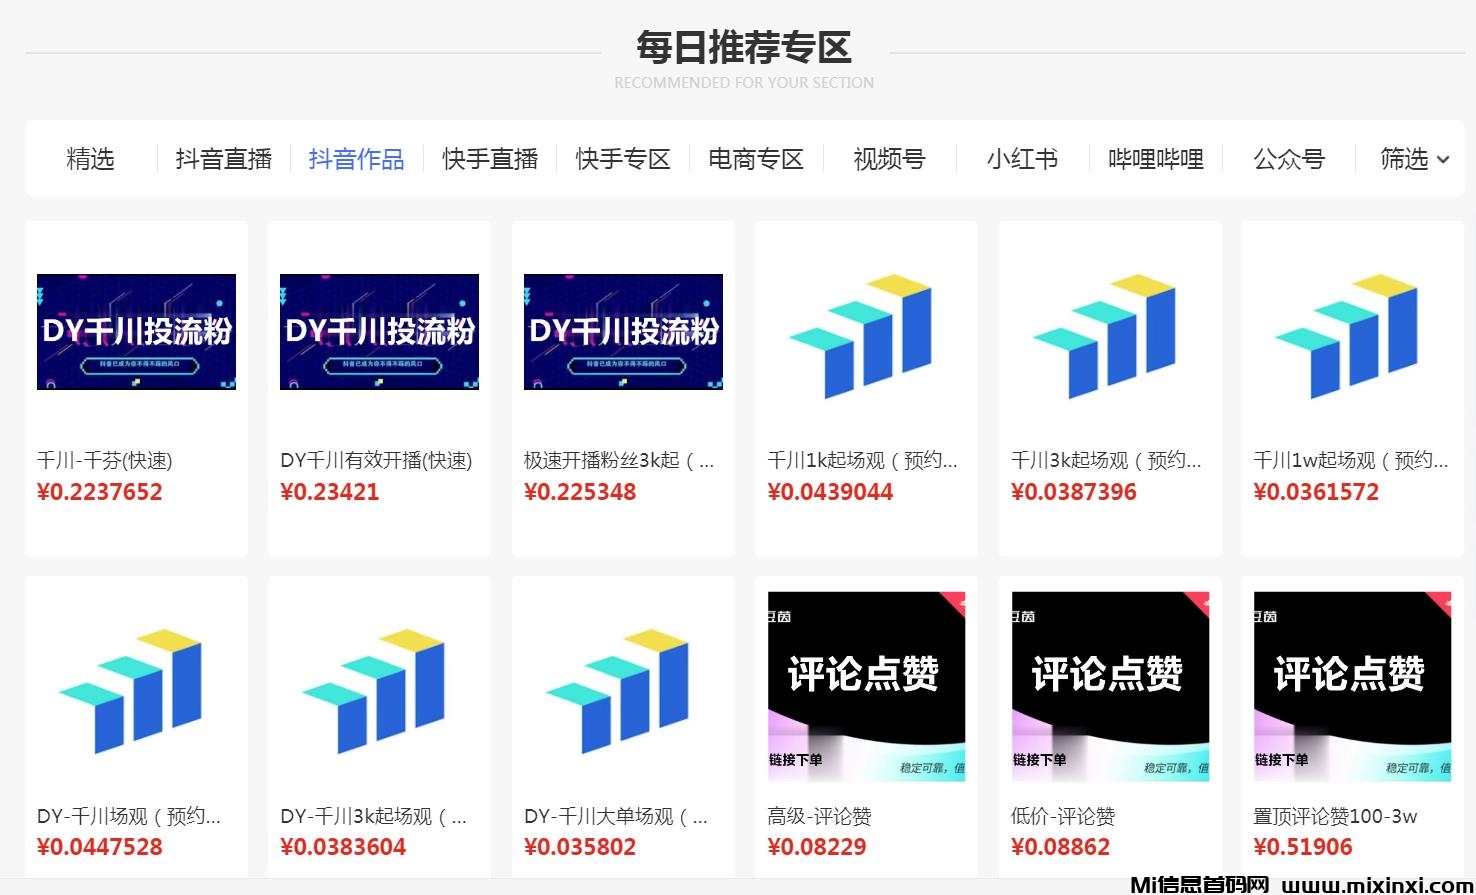Viewport: 1476px width, 895px height.
Task: Open the 小红书 category tab
Action: tap(1022, 159)
